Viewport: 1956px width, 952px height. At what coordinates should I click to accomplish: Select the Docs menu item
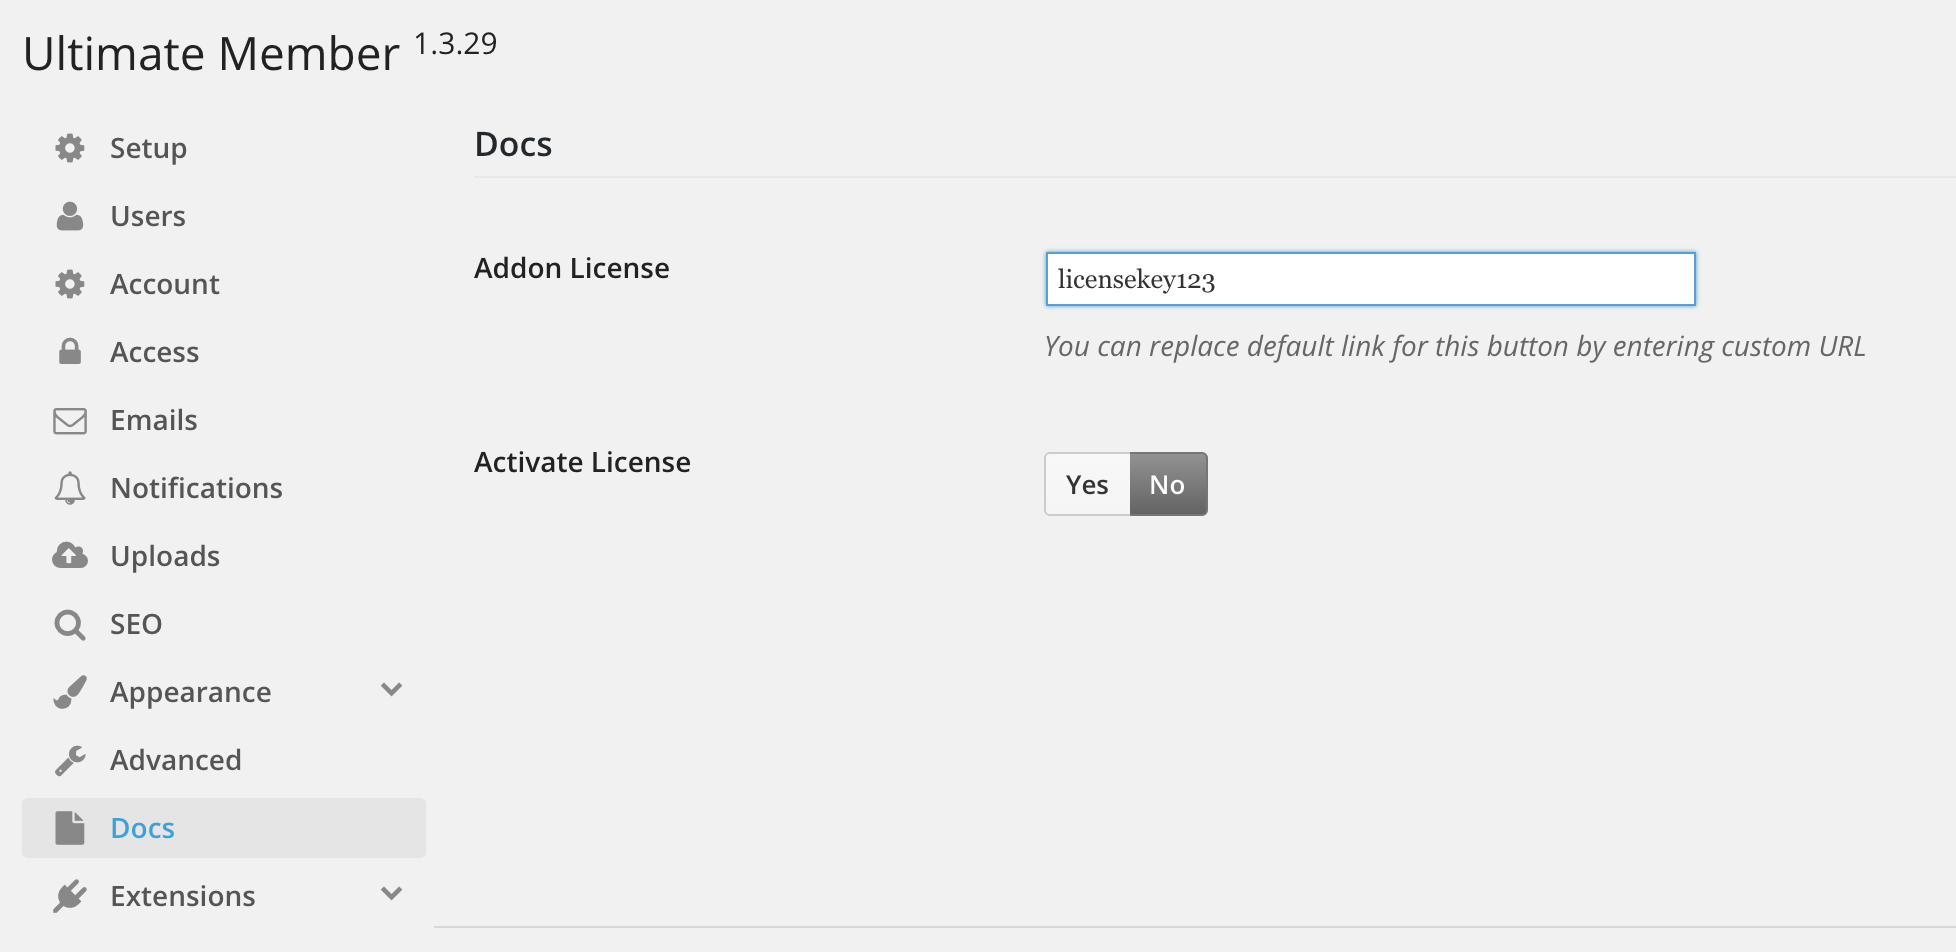pyautogui.click(x=224, y=828)
